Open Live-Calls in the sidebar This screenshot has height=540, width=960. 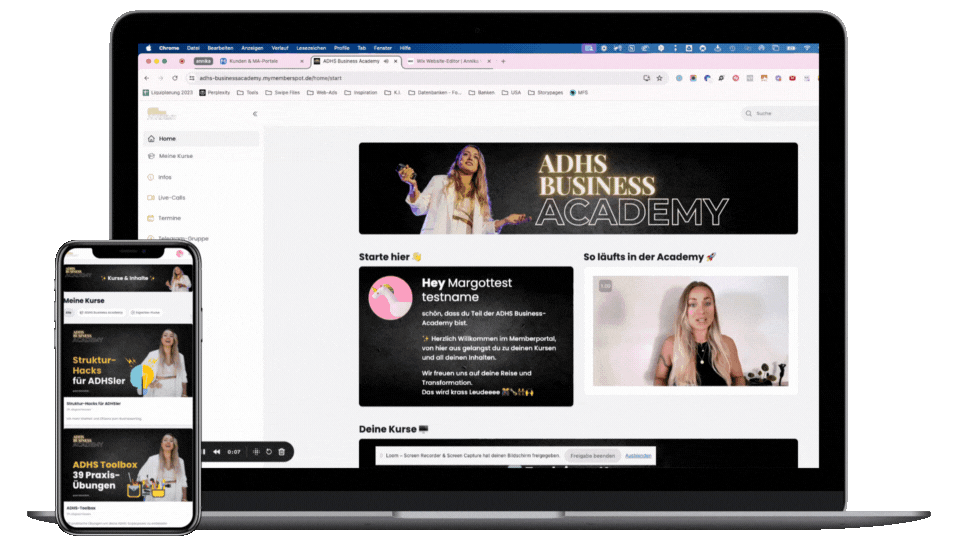tap(171, 198)
